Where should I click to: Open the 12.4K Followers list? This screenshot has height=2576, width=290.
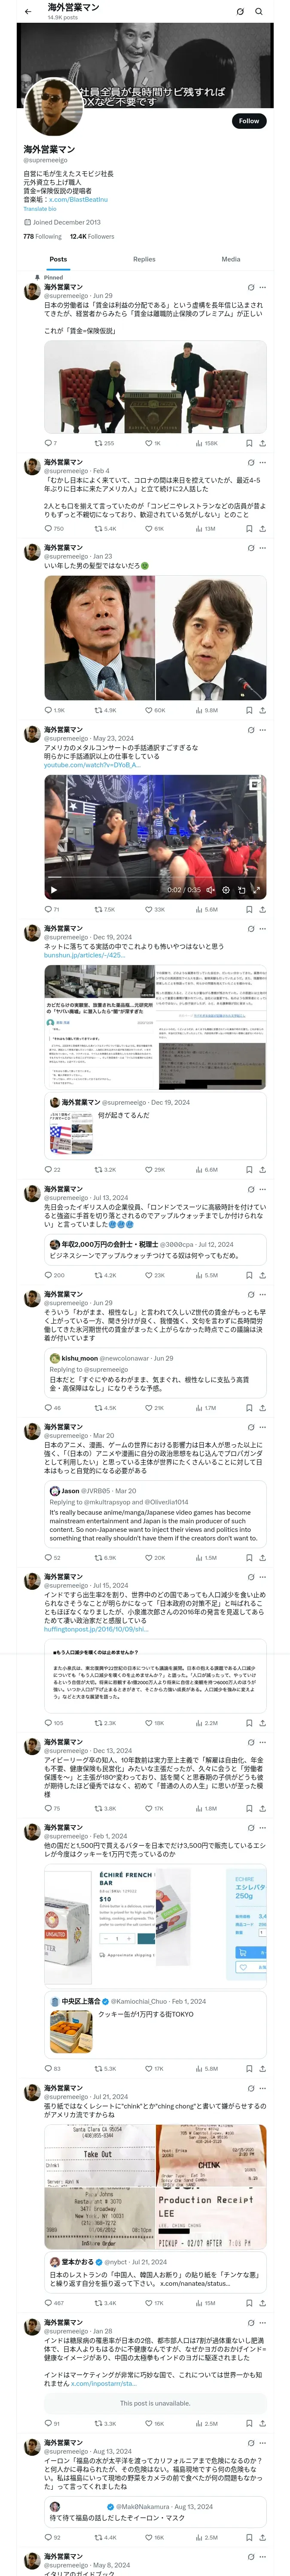click(x=92, y=237)
